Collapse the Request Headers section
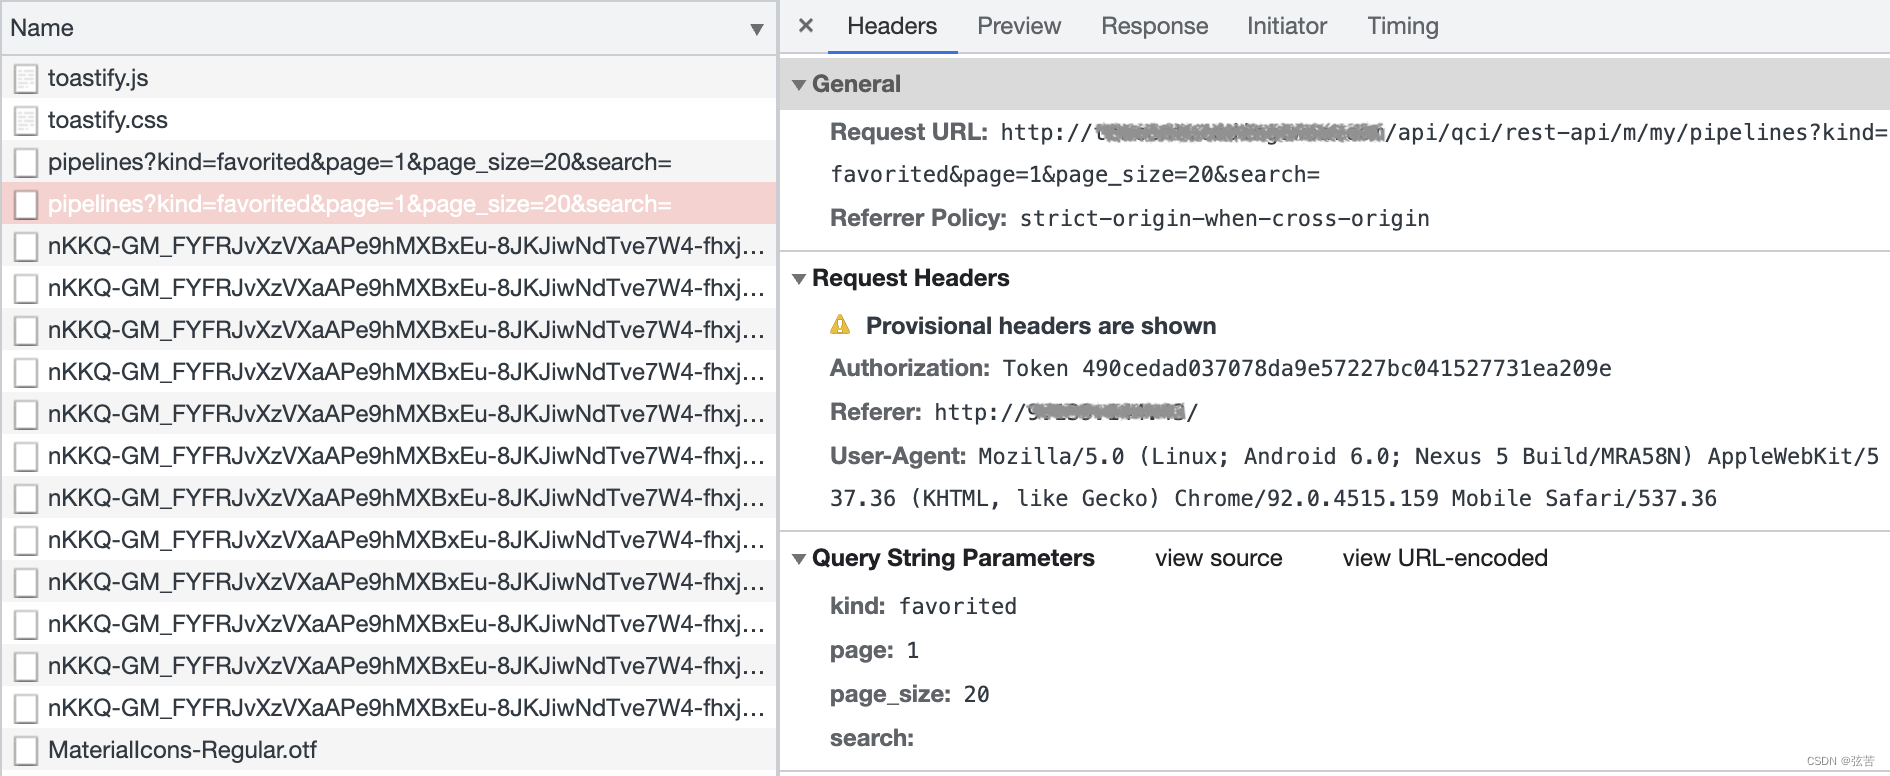1890x776 pixels. [799, 279]
